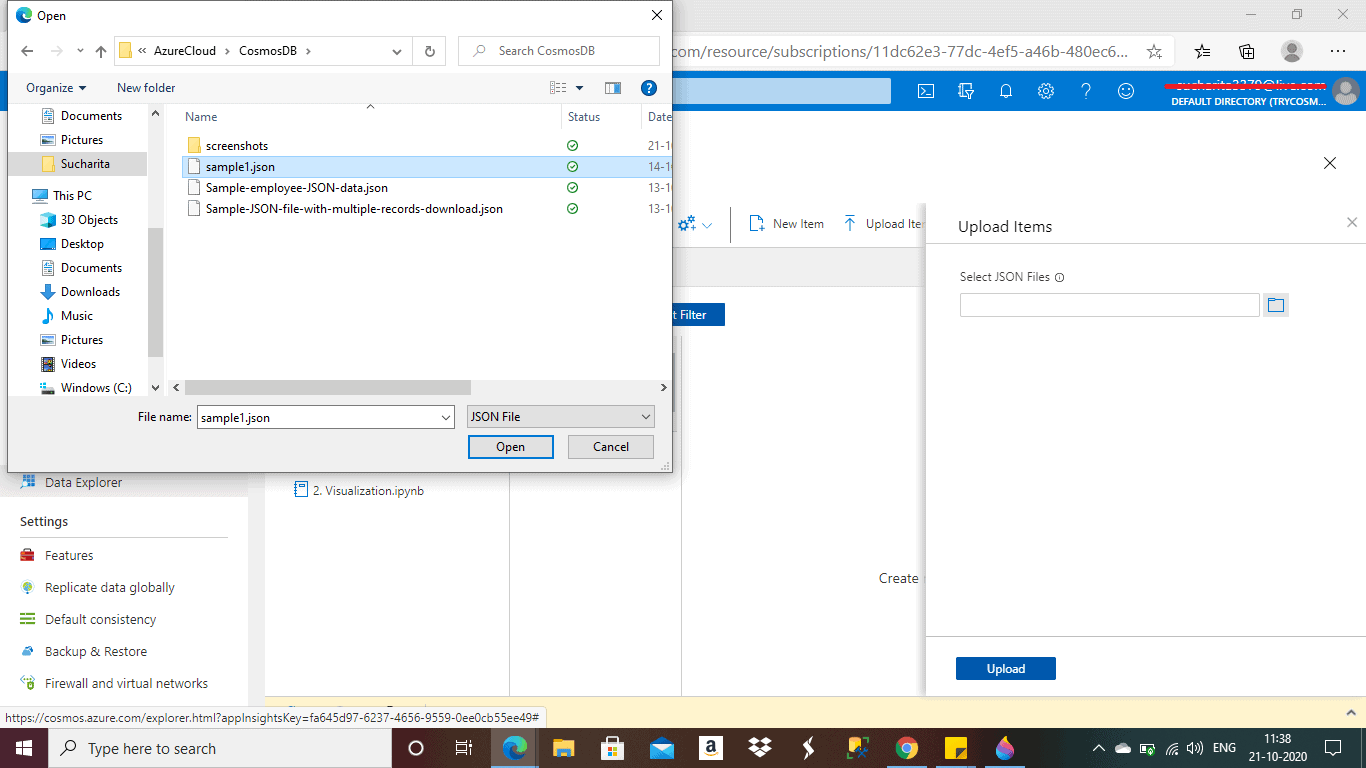Viewport: 1366px width, 768px height.
Task: Open the JSON File type dropdown
Action: pyautogui.click(x=561, y=417)
